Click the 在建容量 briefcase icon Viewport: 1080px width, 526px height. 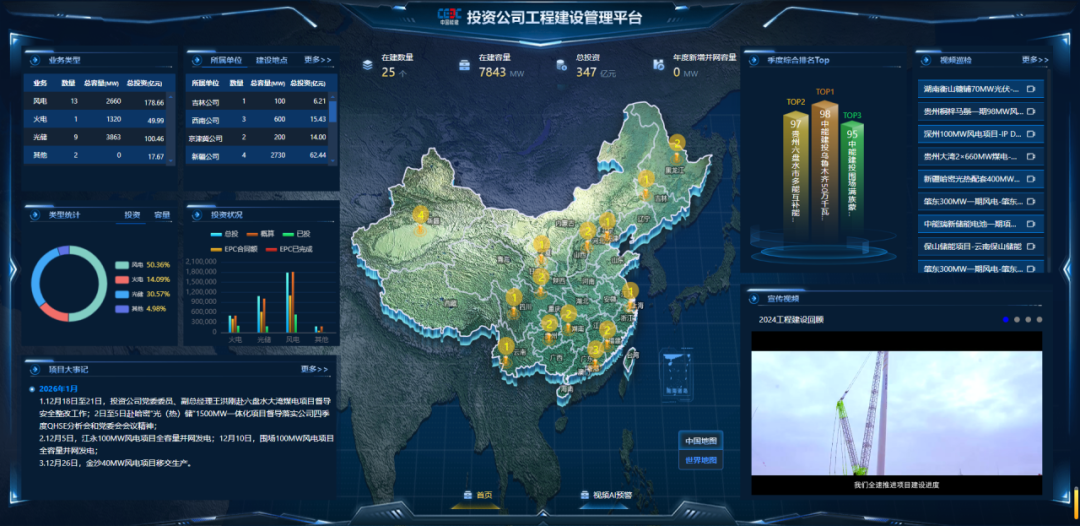click(x=465, y=65)
